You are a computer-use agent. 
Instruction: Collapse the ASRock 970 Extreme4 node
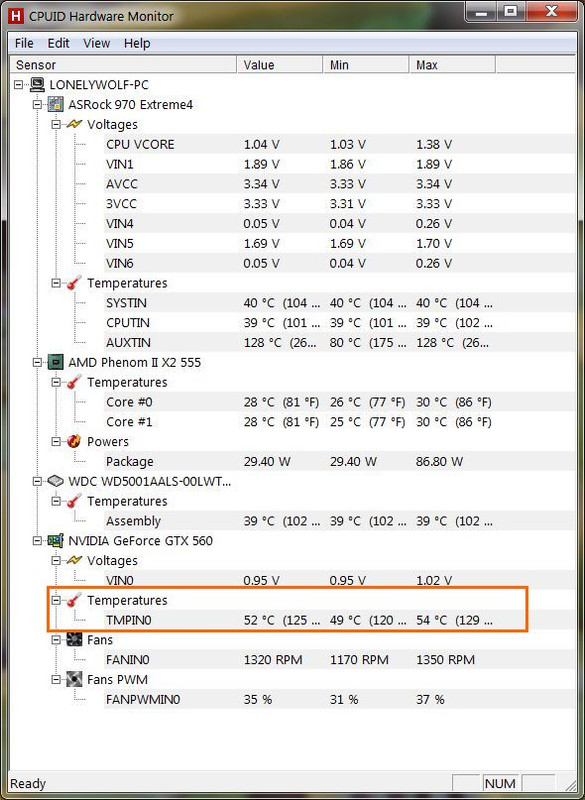(x=37, y=105)
